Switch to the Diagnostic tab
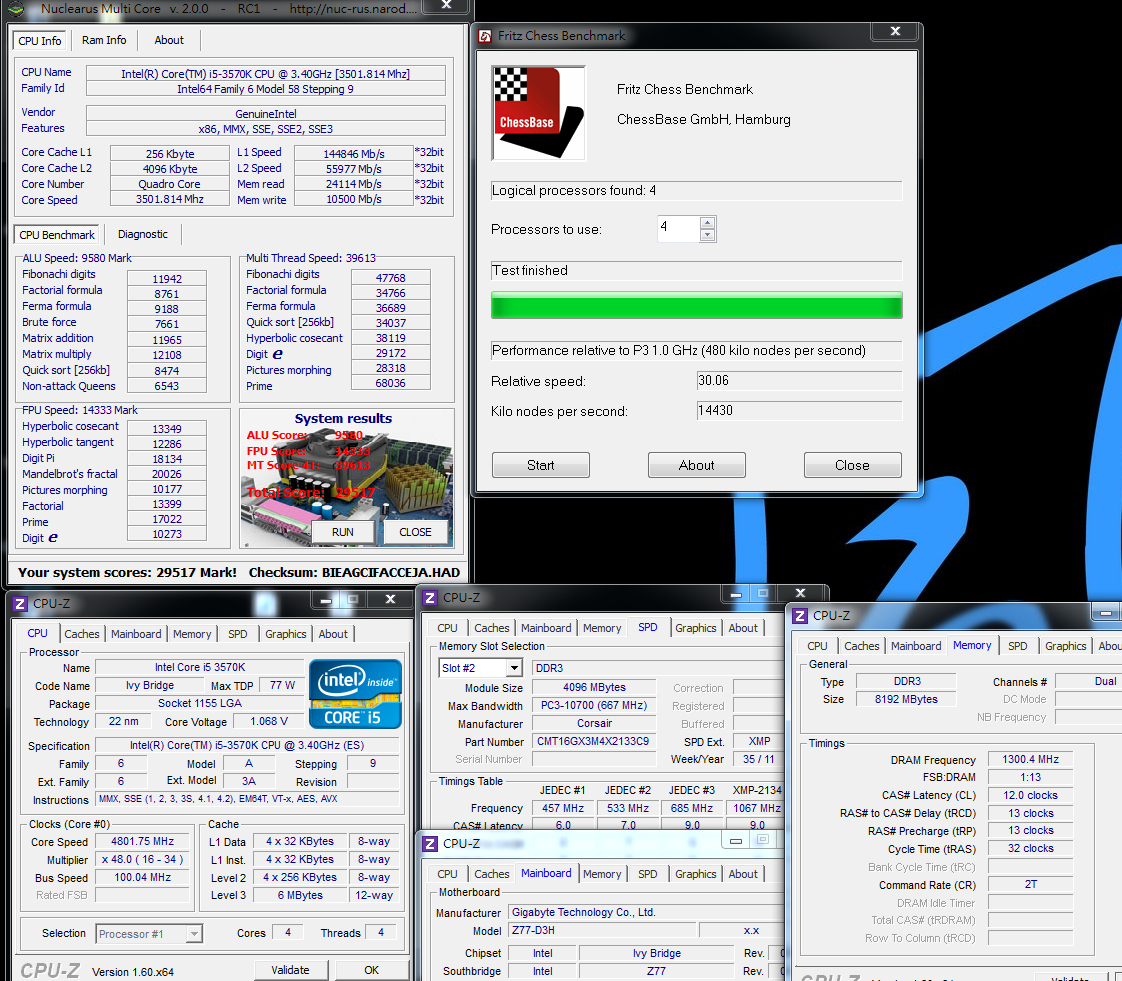This screenshot has height=981, width=1122. (x=142, y=234)
